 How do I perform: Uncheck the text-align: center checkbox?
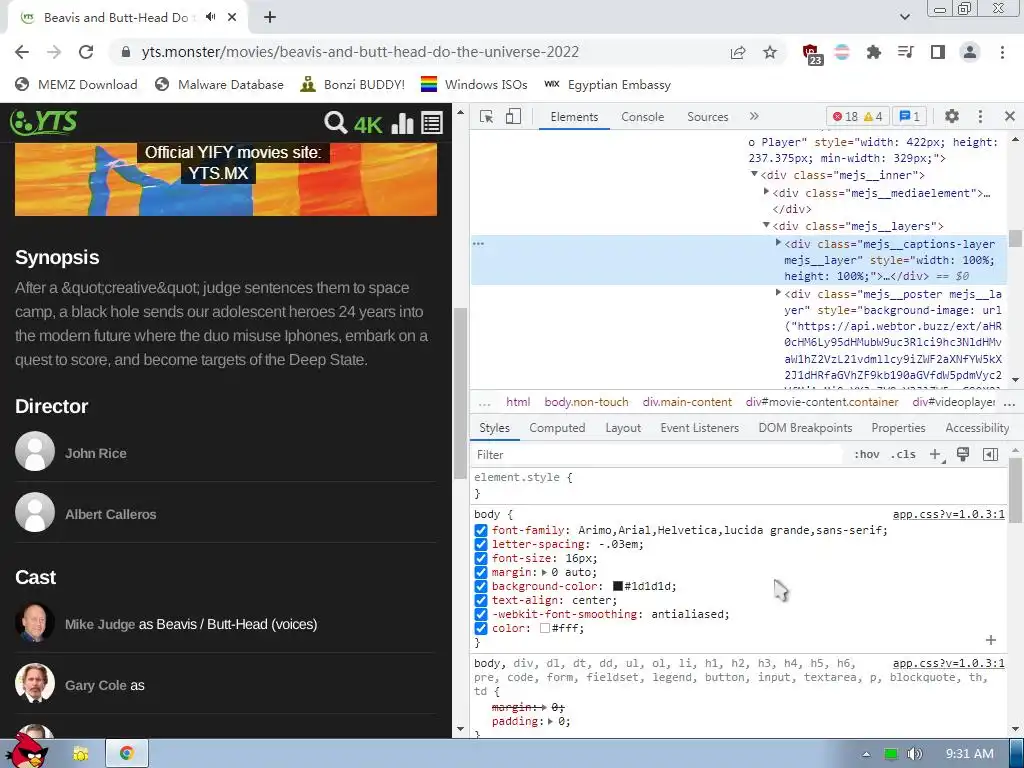[x=481, y=600]
